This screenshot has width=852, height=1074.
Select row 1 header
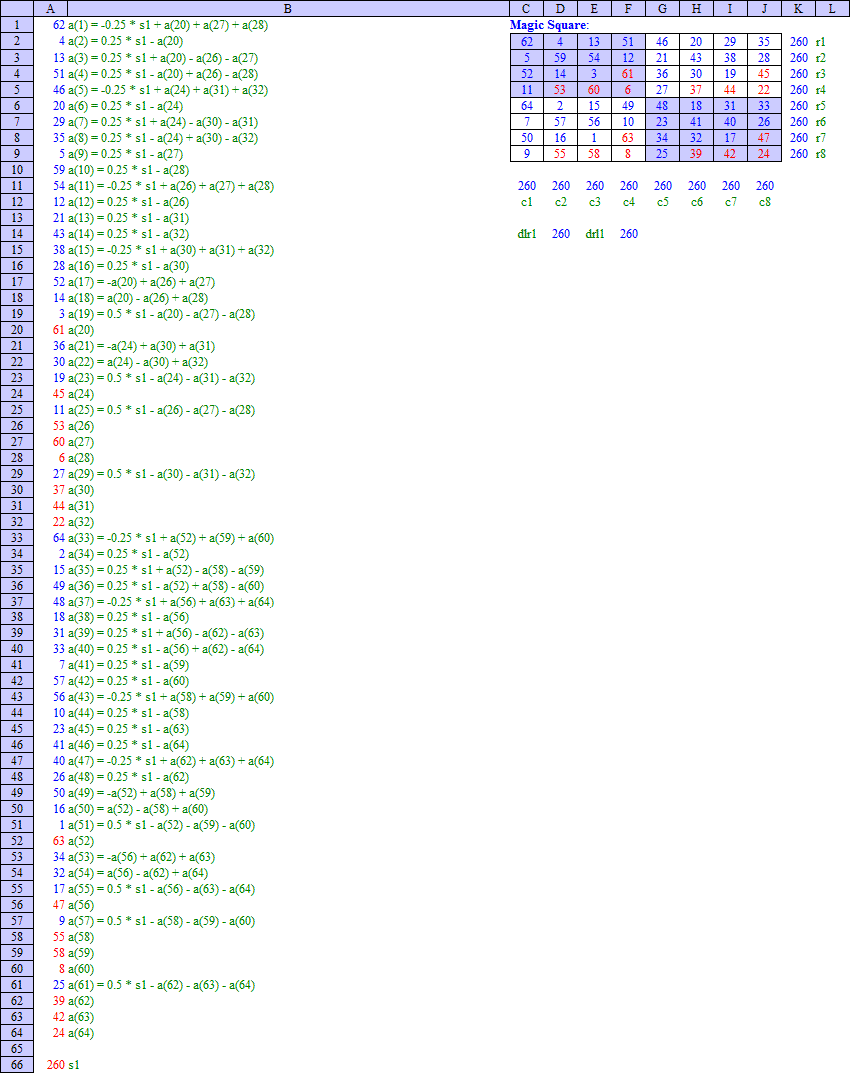pos(16,25)
